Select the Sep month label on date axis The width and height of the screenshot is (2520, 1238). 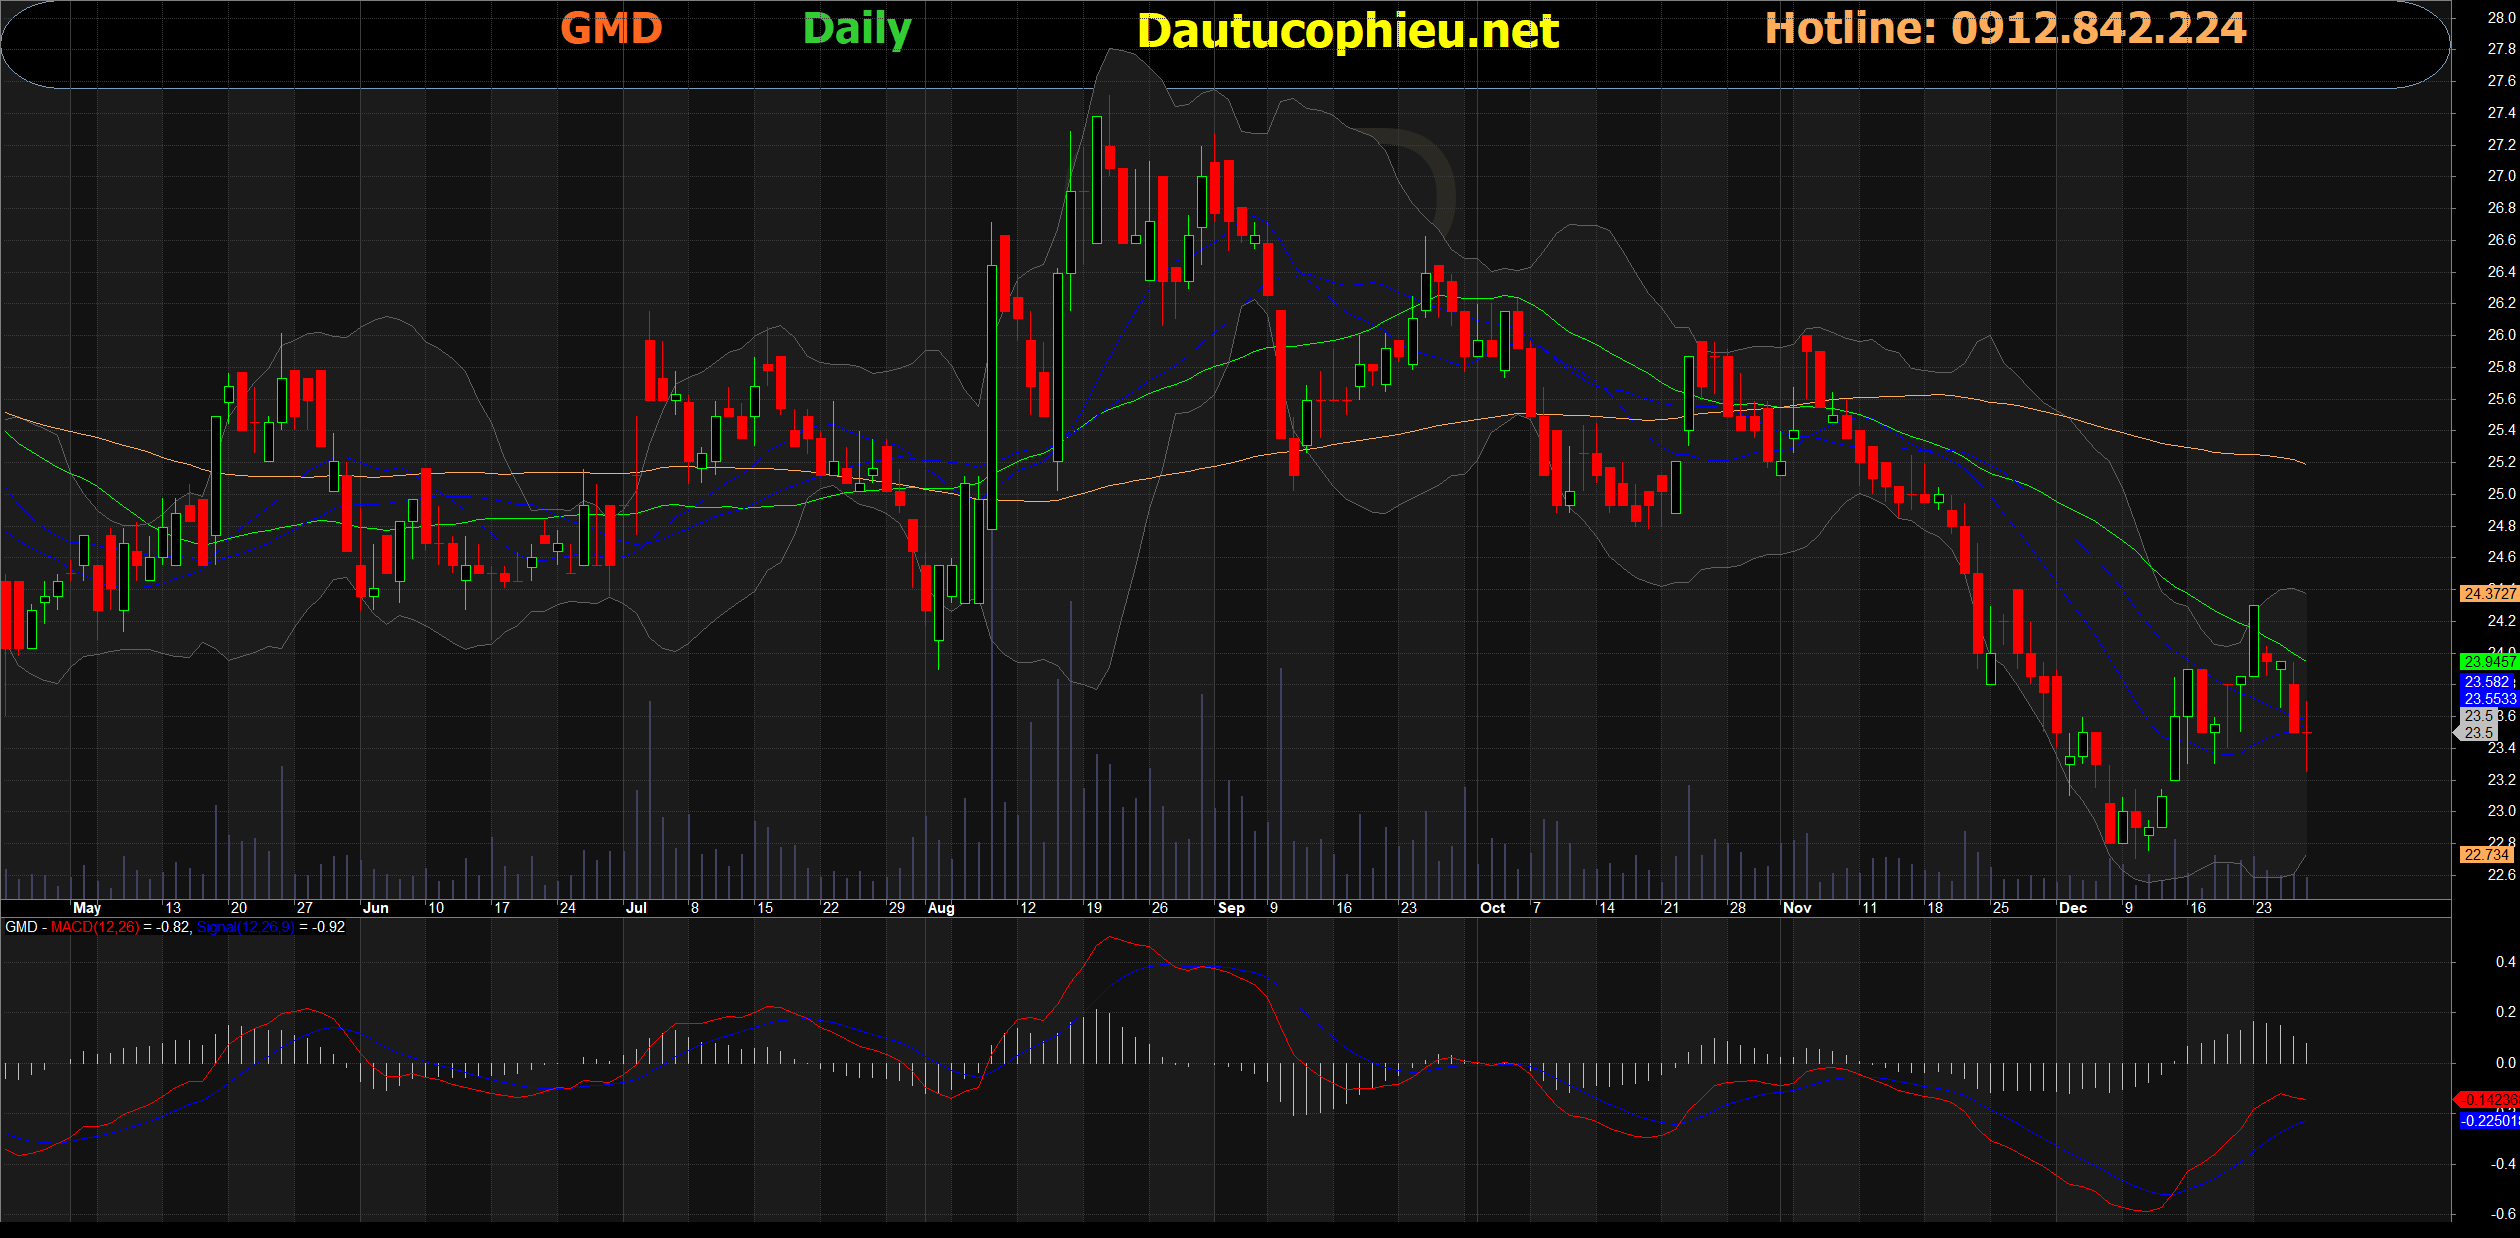click(x=1231, y=908)
